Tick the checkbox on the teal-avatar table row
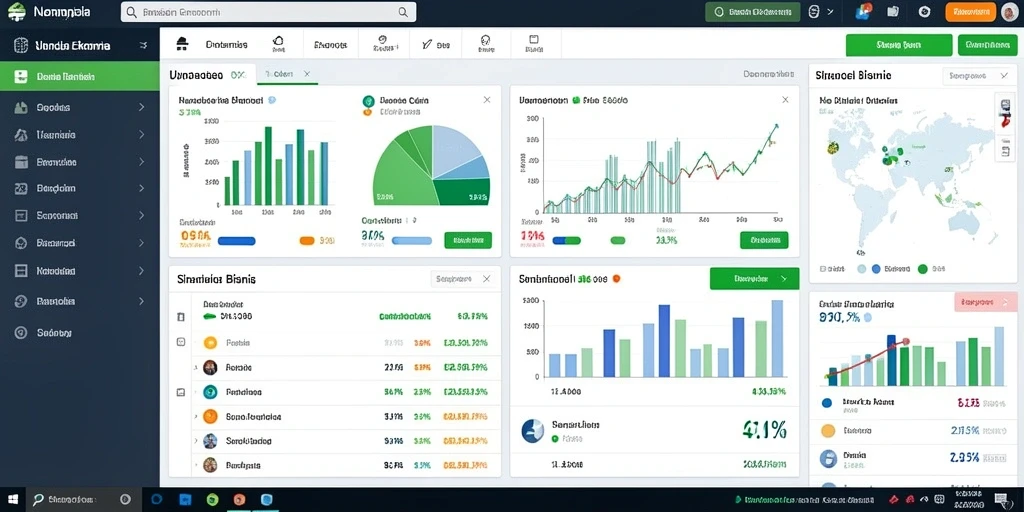The image size is (1024, 512). (x=181, y=392)
